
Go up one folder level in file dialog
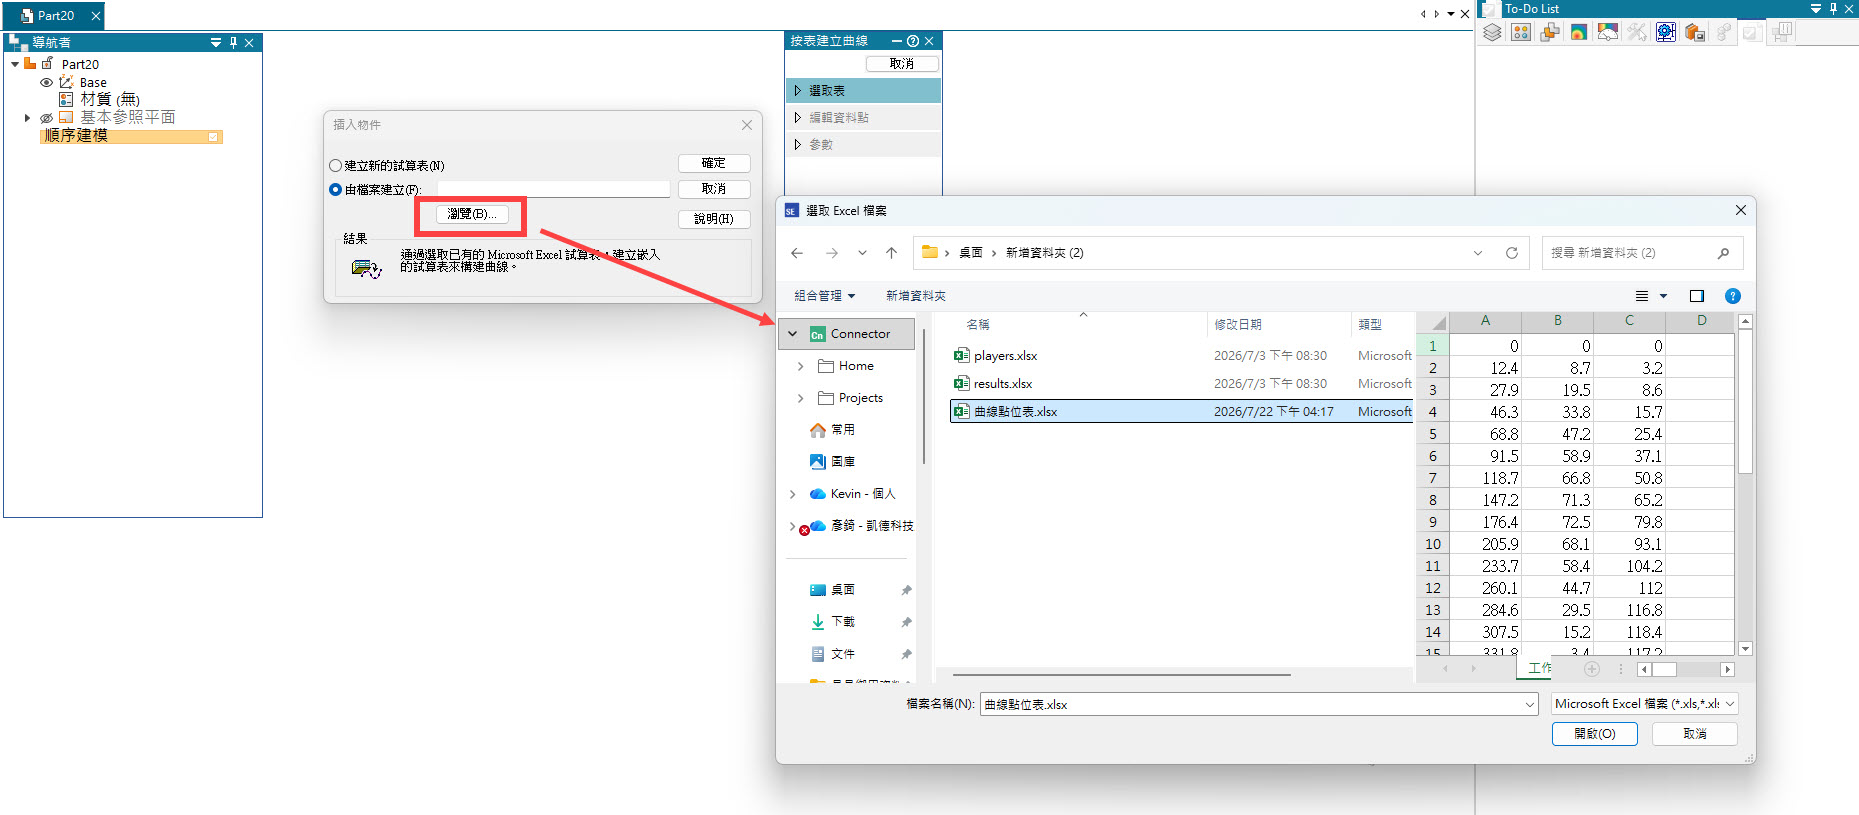tap(891, 253)
